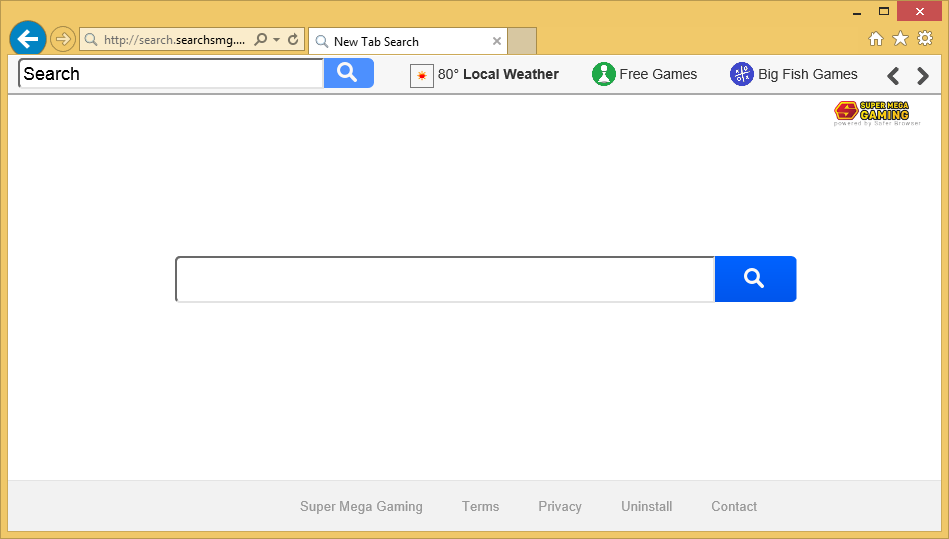Open the Tools gear icon
Image resolution: width=949 pixels, height=539 pixels.
(925, 39)
